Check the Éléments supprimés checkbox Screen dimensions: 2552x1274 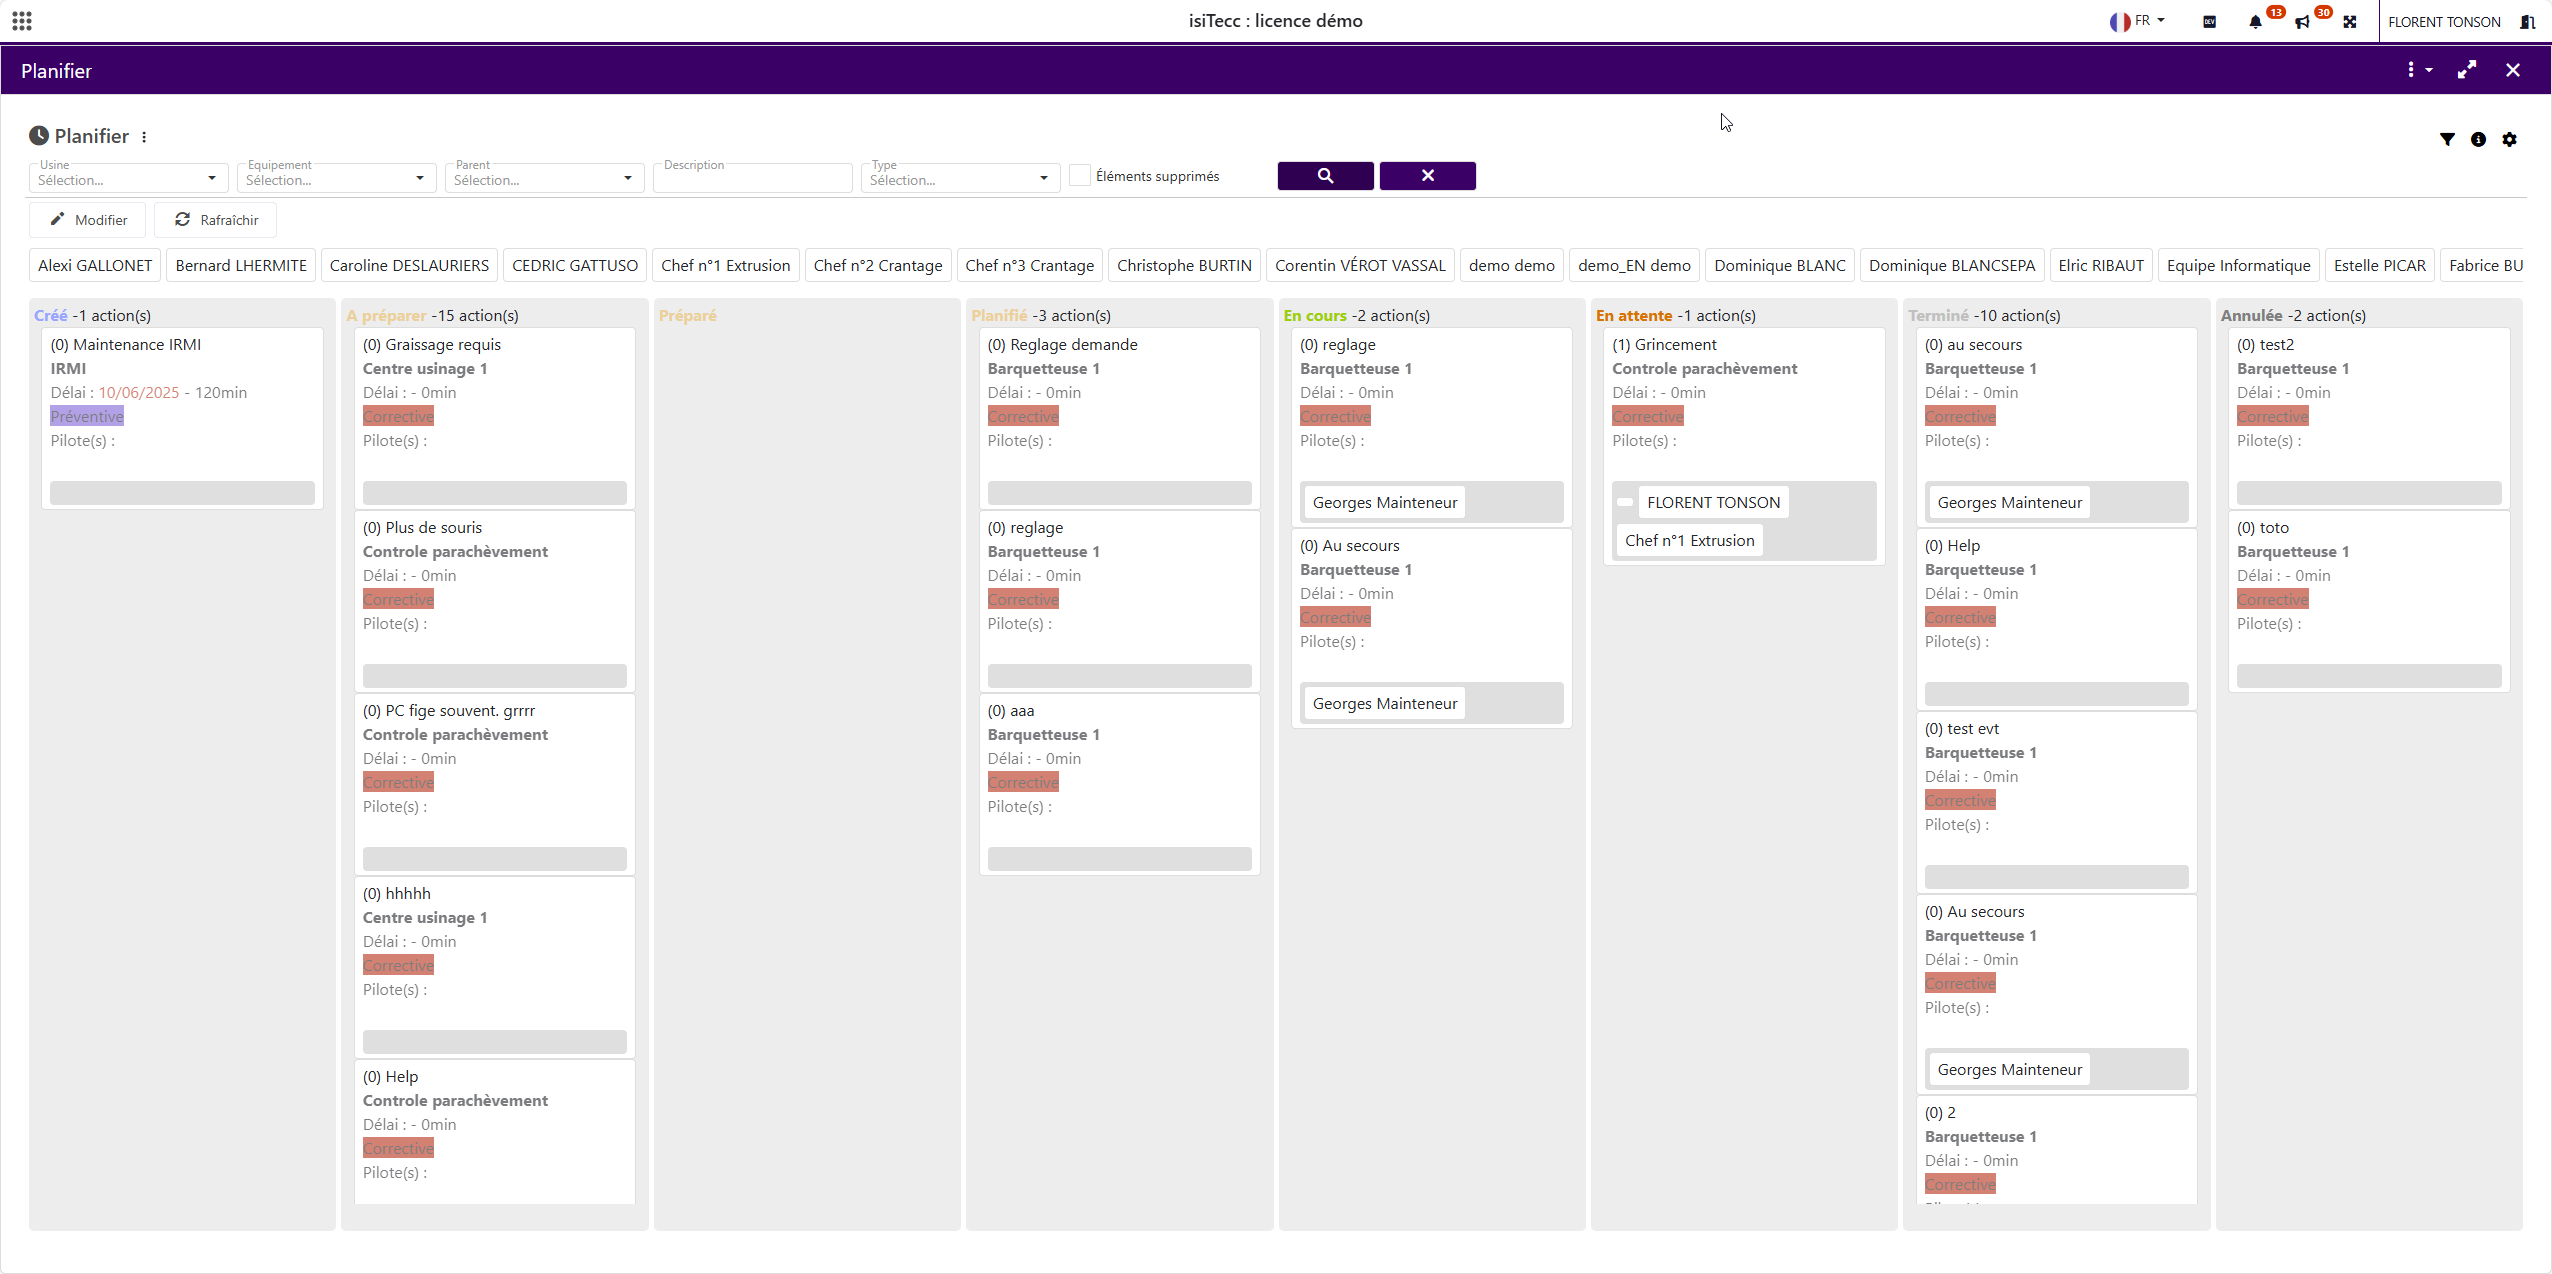point(1079,176)
